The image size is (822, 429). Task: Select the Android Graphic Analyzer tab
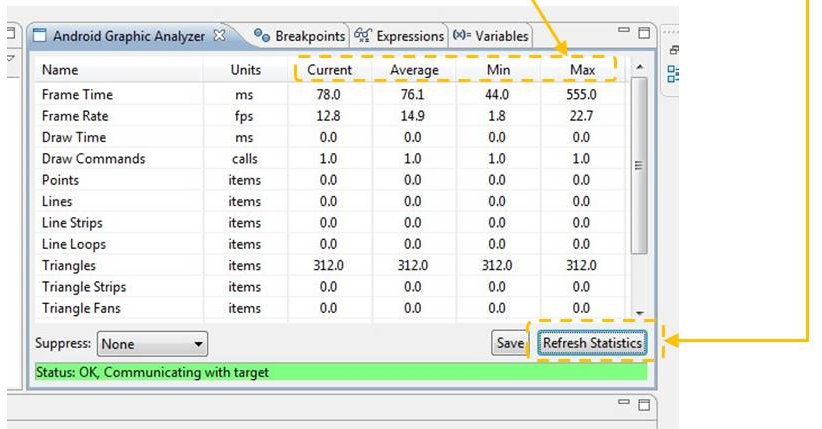(x=129, y=36)
